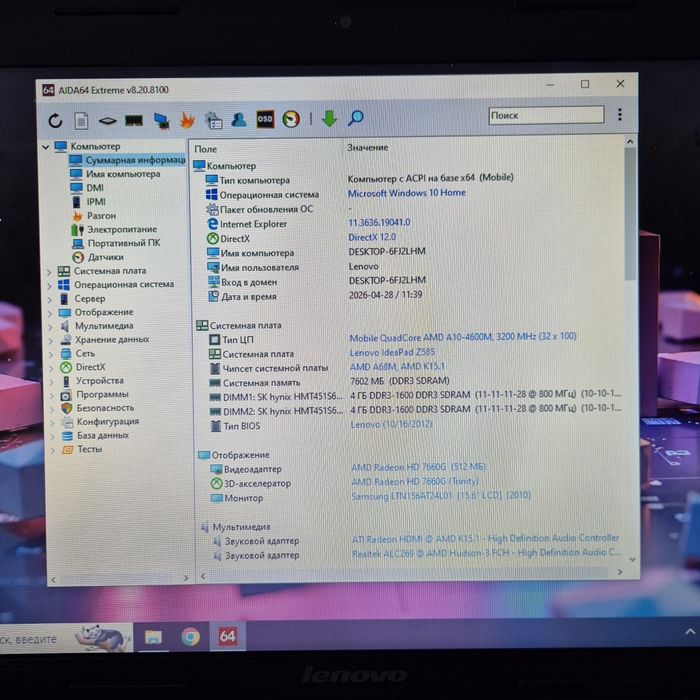Open the 11.3636.19041.0 version link
Viewport: 700px width, 700px height.
tap(379, 222)
